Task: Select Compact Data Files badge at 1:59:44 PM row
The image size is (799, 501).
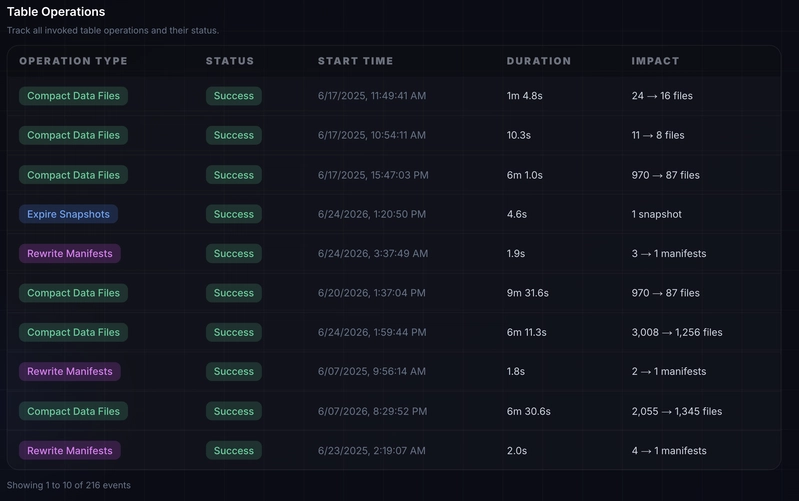Action: (x=73, y=332)
